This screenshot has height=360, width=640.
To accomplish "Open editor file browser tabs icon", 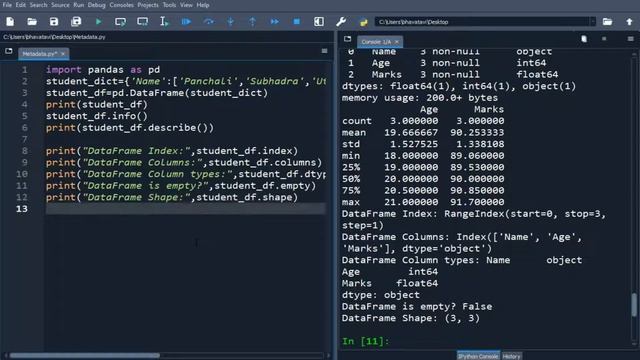I will (x=9, y=51).
